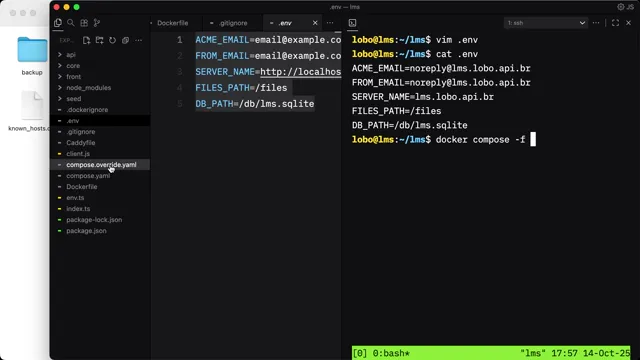
Task: Collapse all folders in explorer
Action: tap(125, 40)
